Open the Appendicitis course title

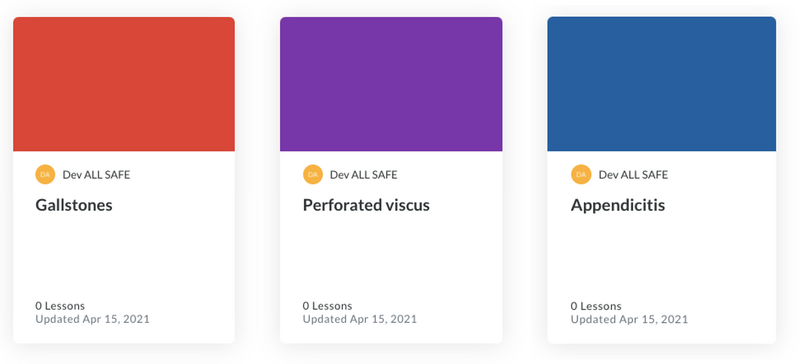click(x=618, y=205)
